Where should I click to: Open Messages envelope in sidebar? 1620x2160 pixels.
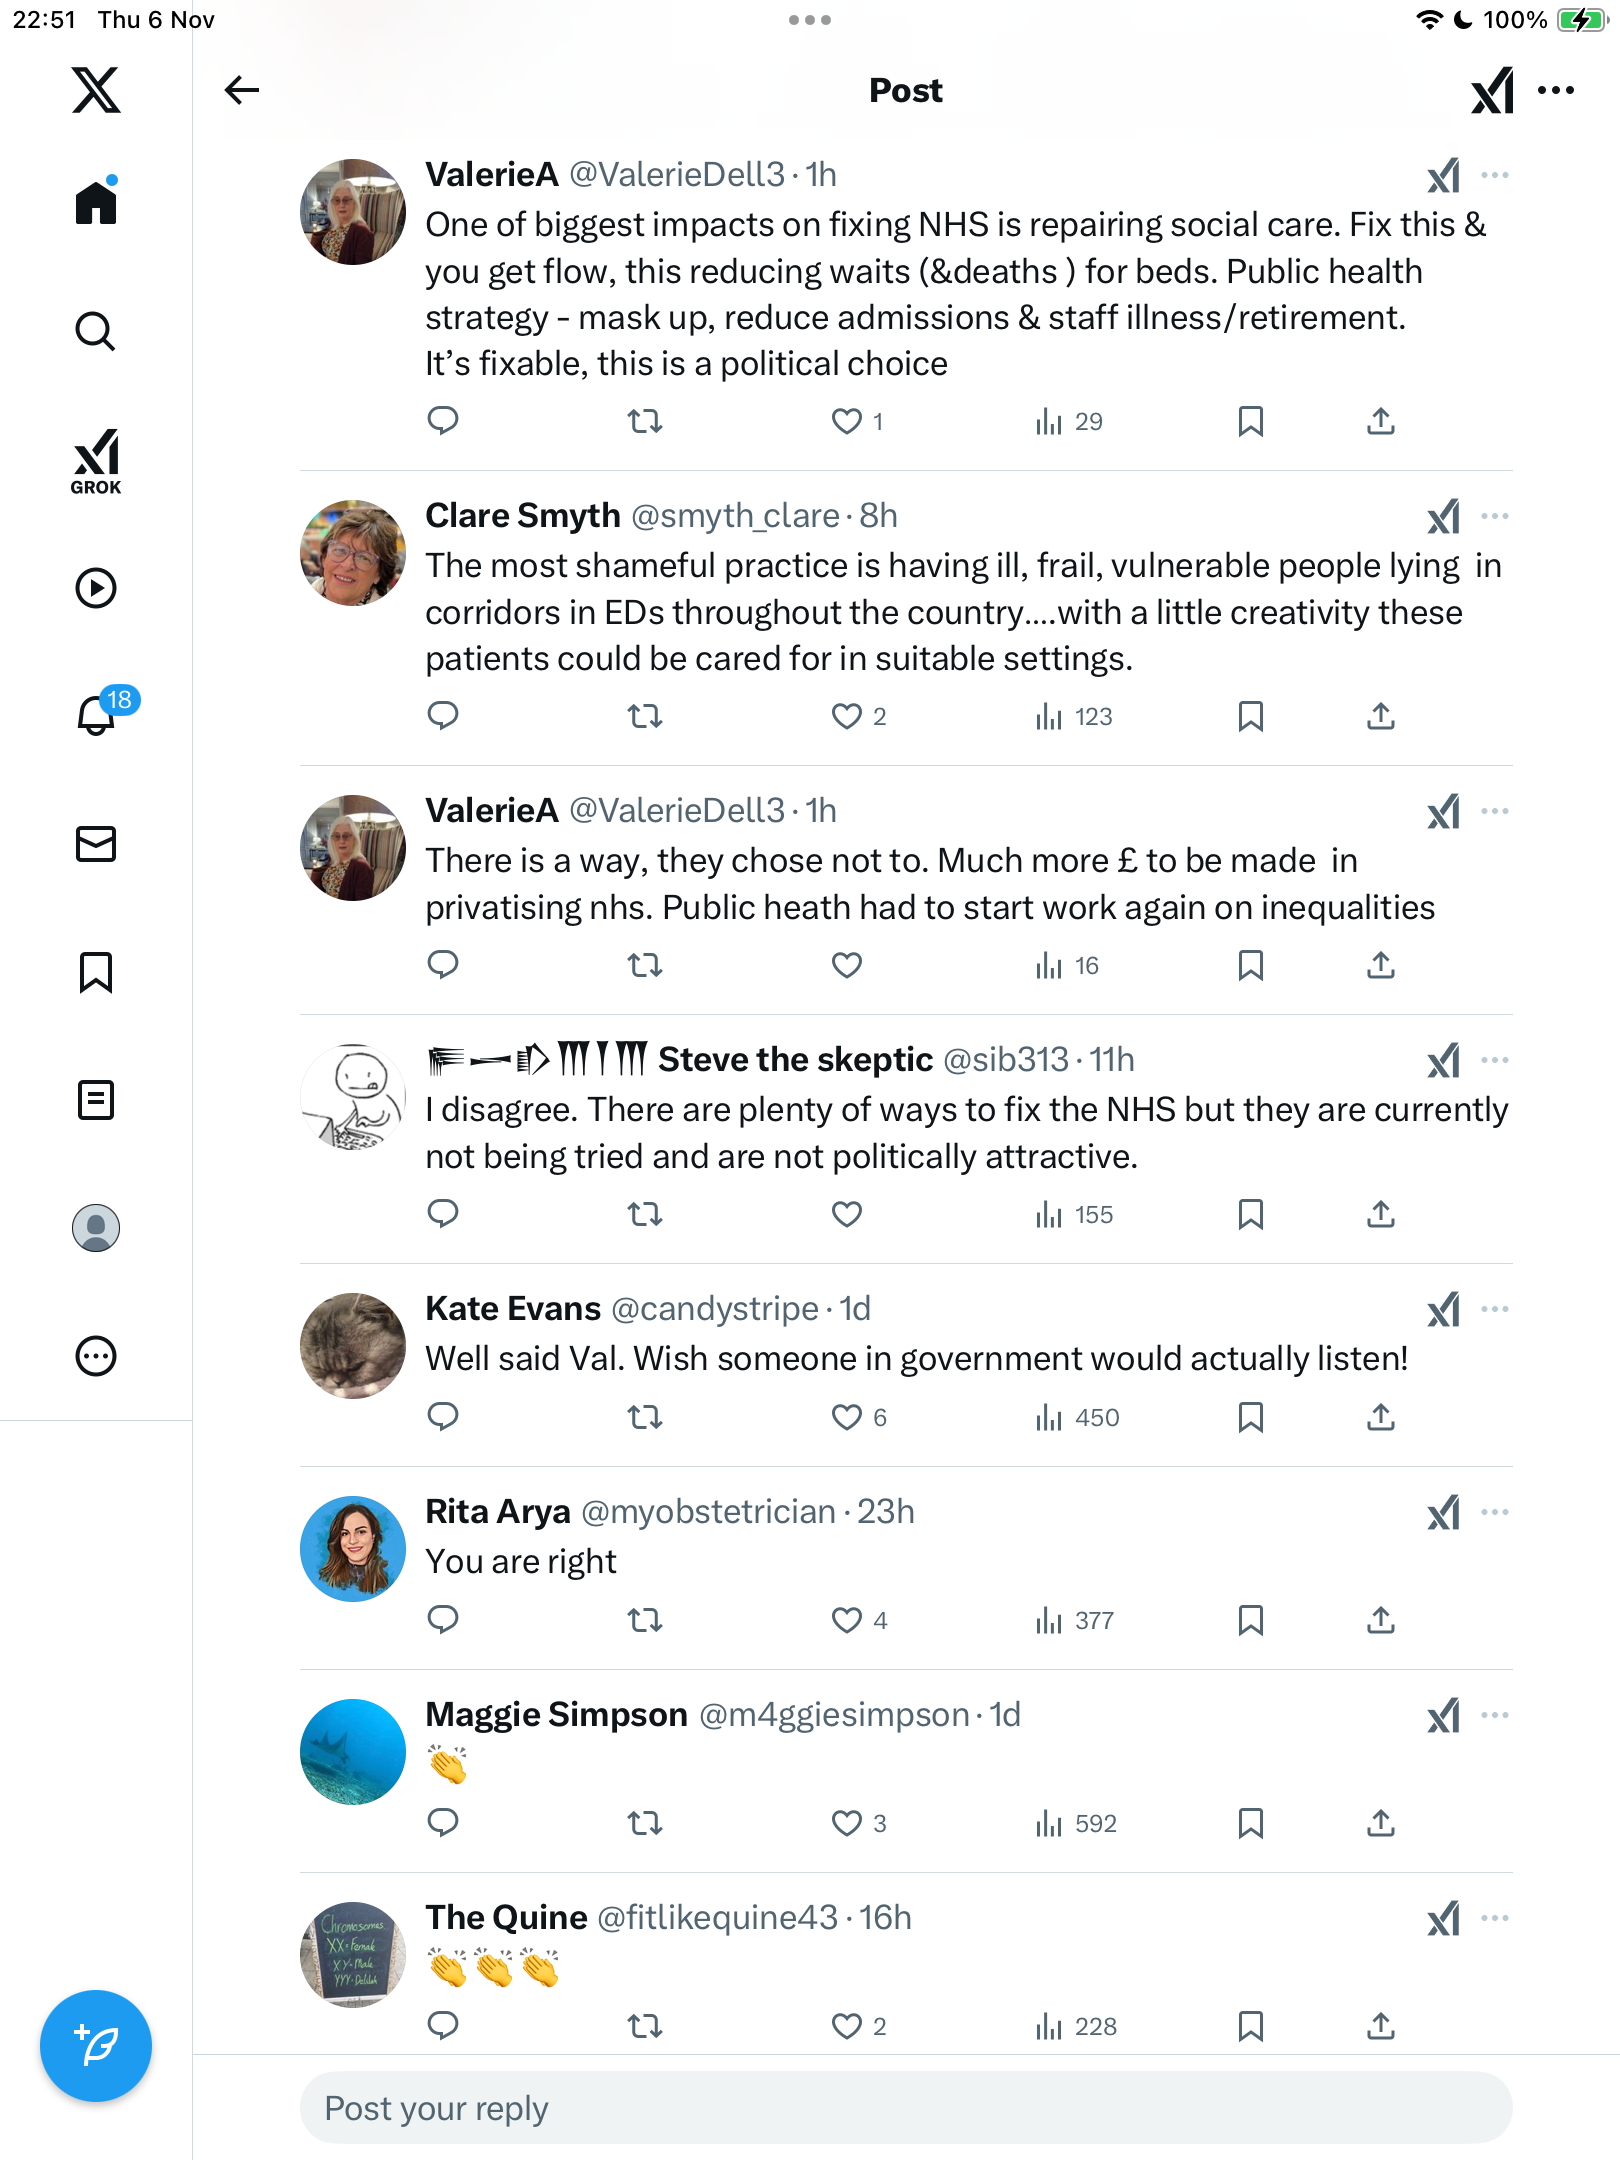coord(96,844)
